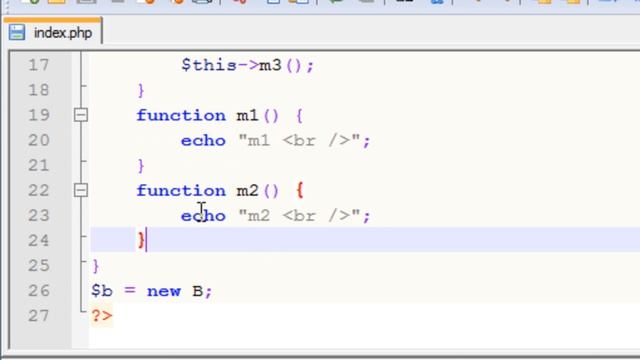The width and height of the screenshot is (640, 360).
Task: Click the red opening brace after m2()
Action: 300,191
